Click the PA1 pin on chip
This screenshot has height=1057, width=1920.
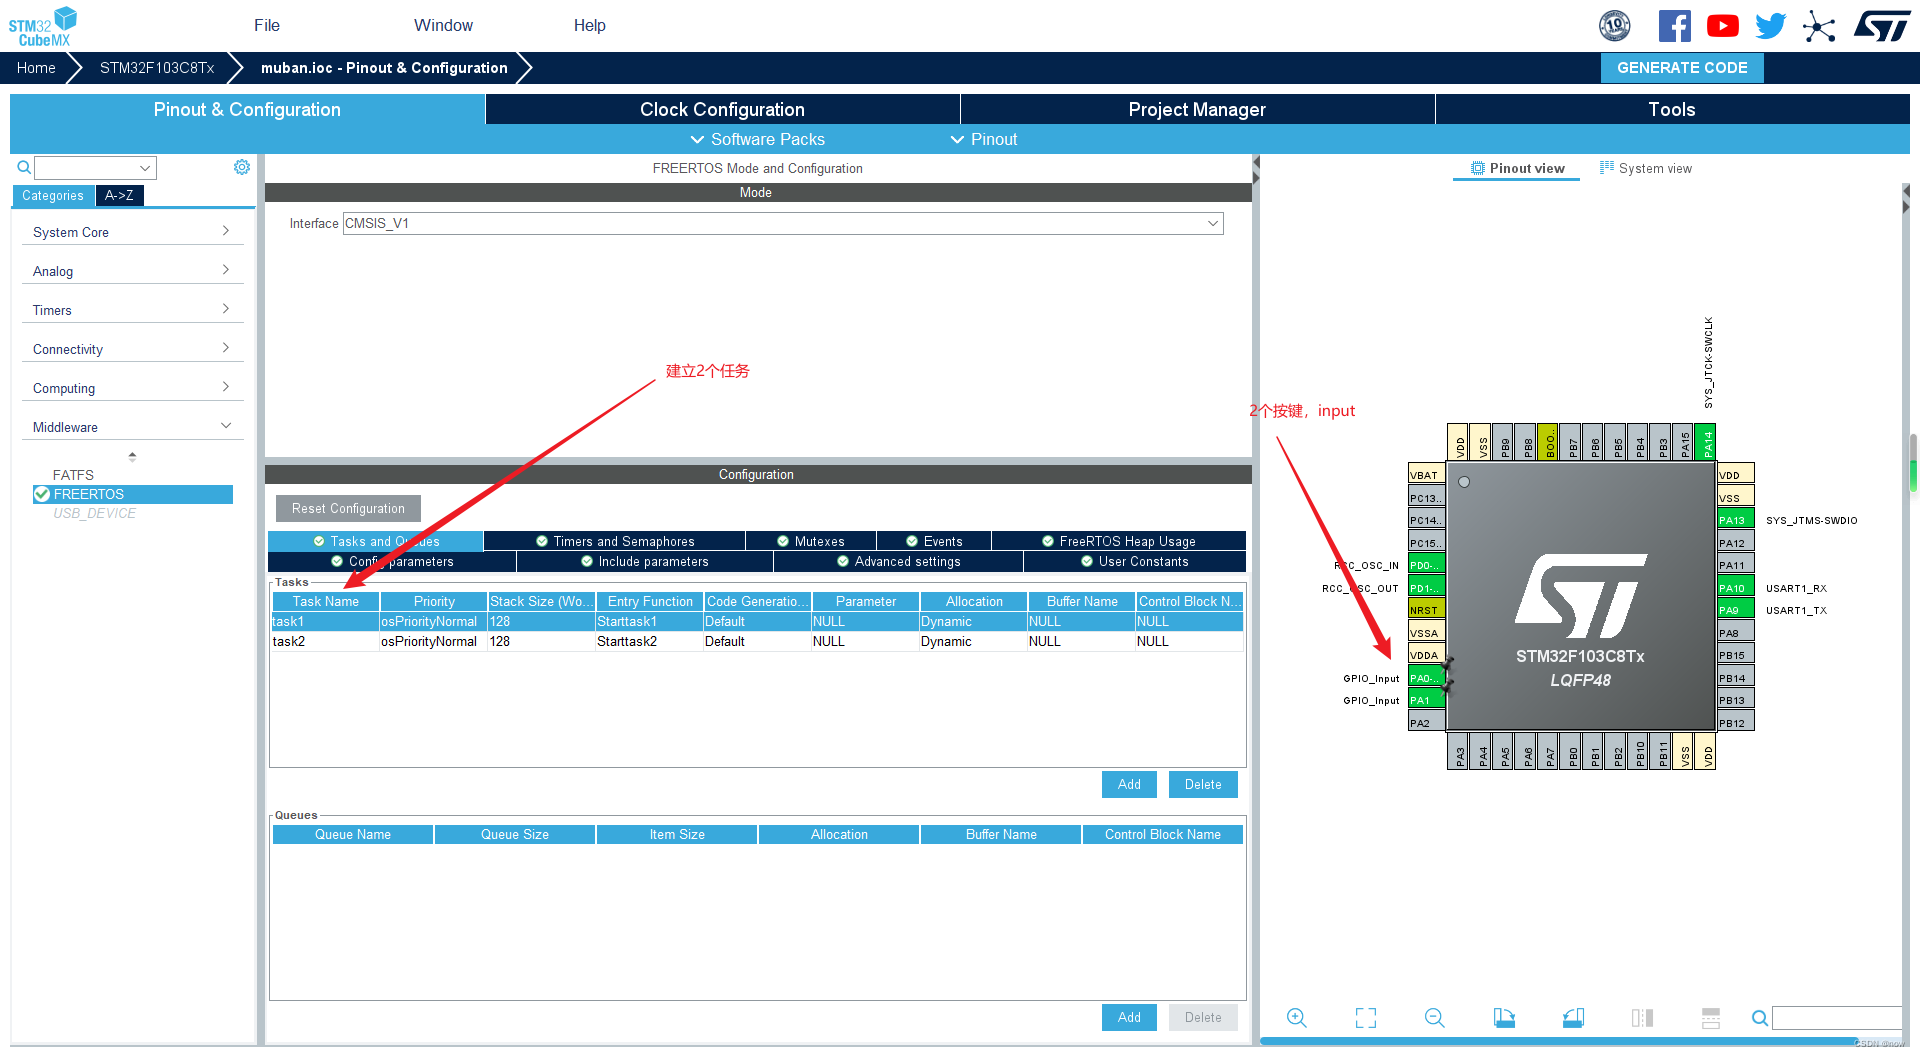[x=1426, y=700]
